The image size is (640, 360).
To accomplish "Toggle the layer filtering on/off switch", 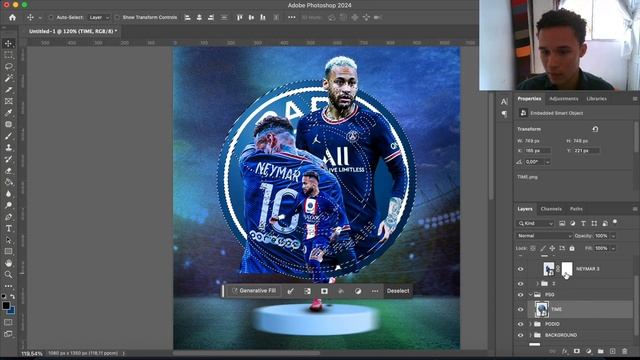I will 615,222.
